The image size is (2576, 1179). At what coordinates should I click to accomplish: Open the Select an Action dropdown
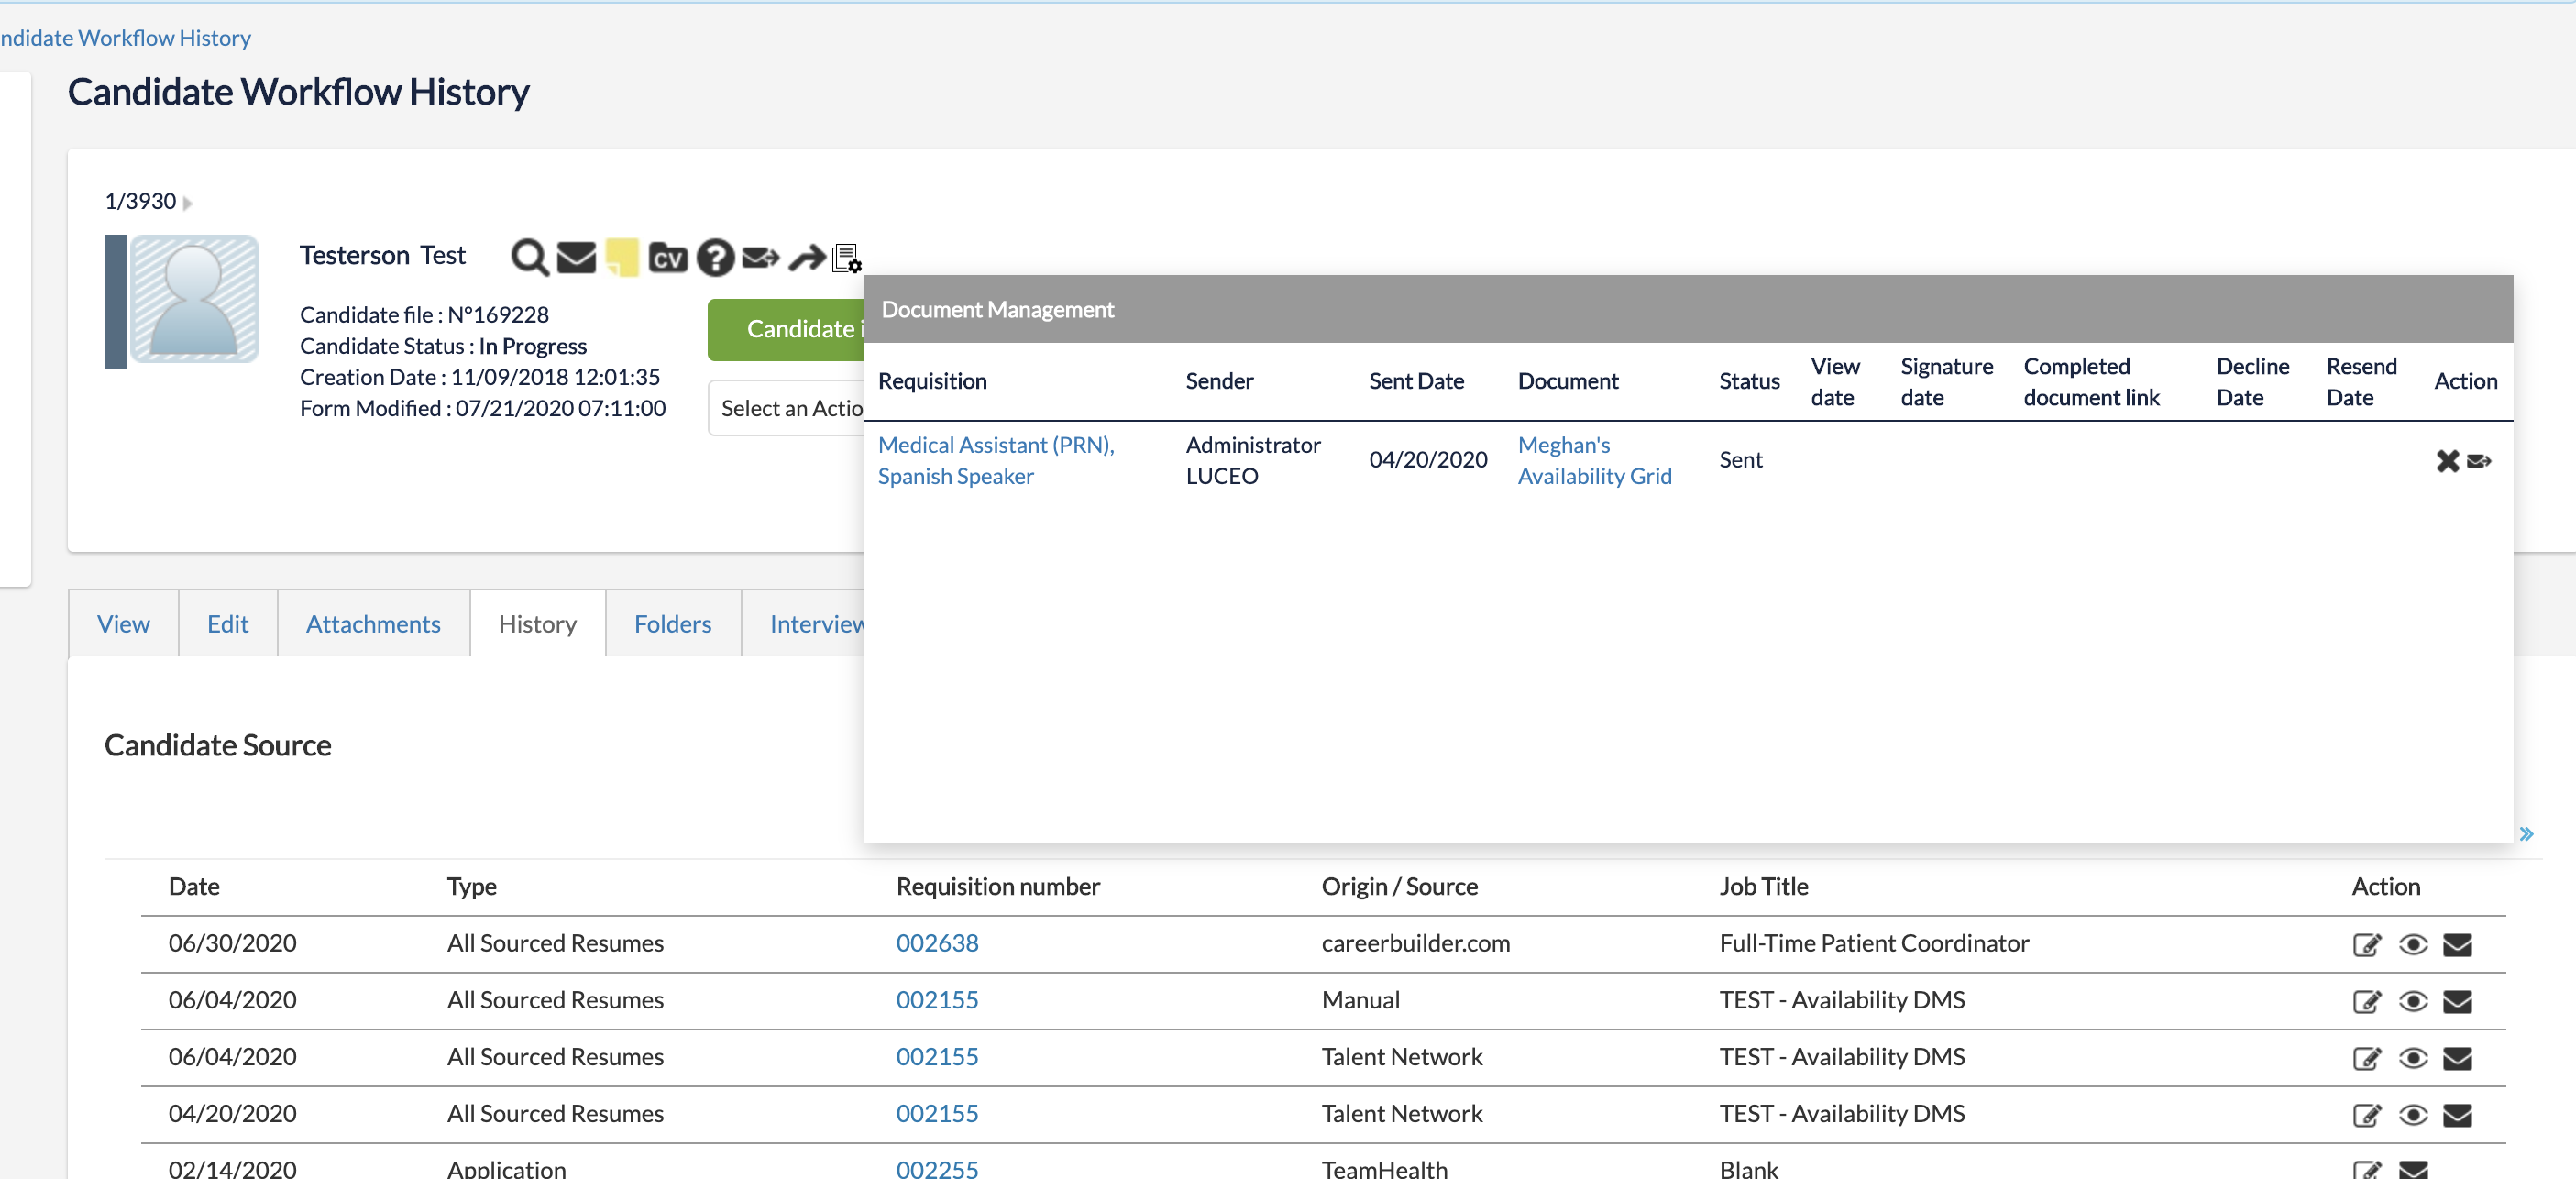point(788,408)
